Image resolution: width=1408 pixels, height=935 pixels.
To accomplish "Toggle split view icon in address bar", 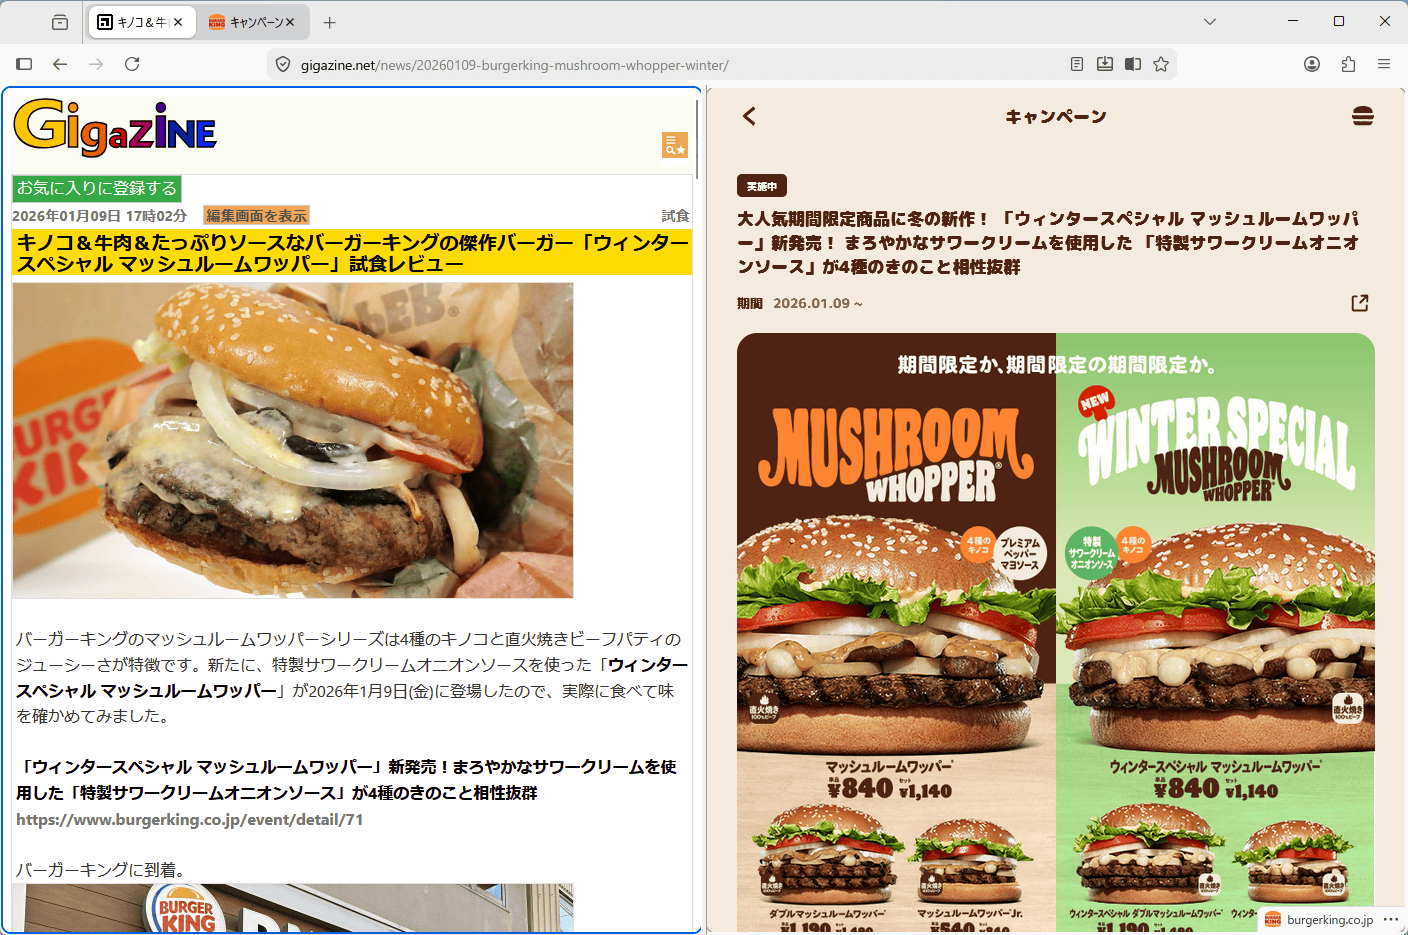I will click(x=1133, y=64).
